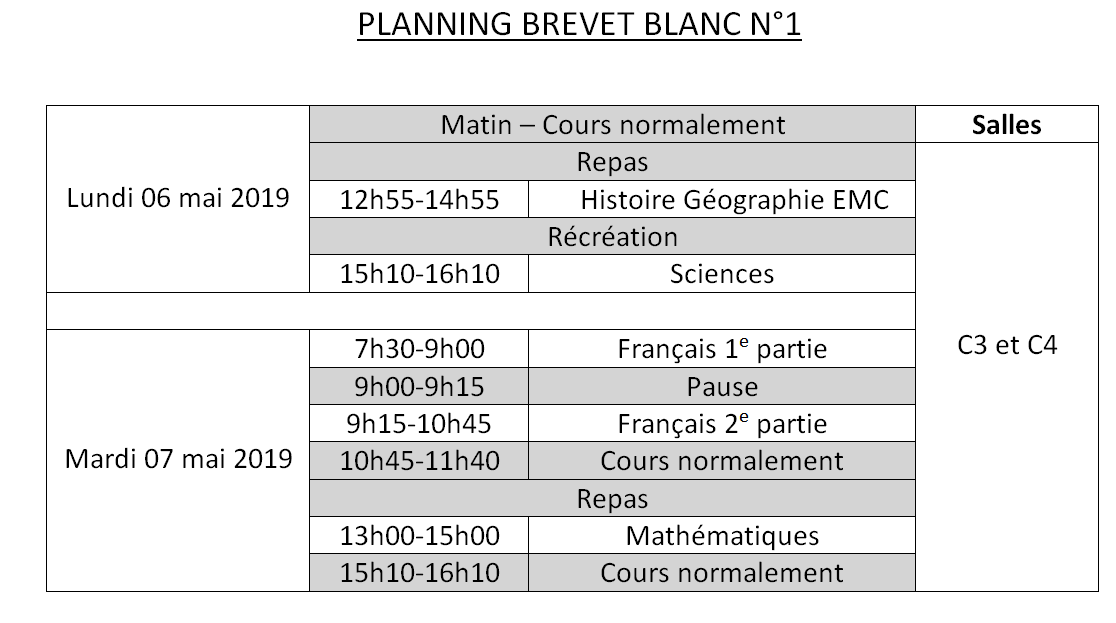Select the Mardi 07 mai 2019 cell
Viewport: 1116px width, 623px height.
(178, 459)
